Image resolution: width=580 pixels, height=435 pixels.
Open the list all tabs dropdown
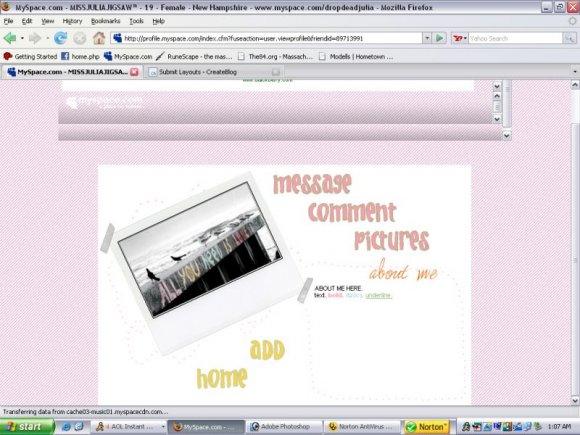(575, 71)
